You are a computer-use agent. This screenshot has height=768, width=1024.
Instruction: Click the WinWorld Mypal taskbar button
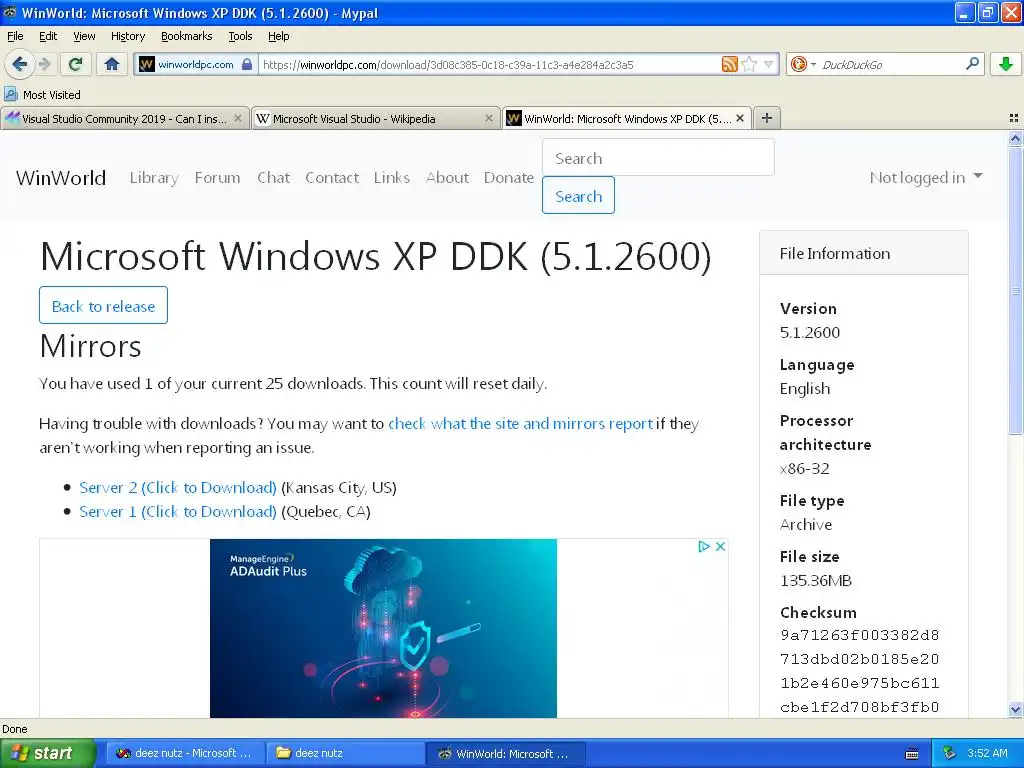[x=506, y=753]
